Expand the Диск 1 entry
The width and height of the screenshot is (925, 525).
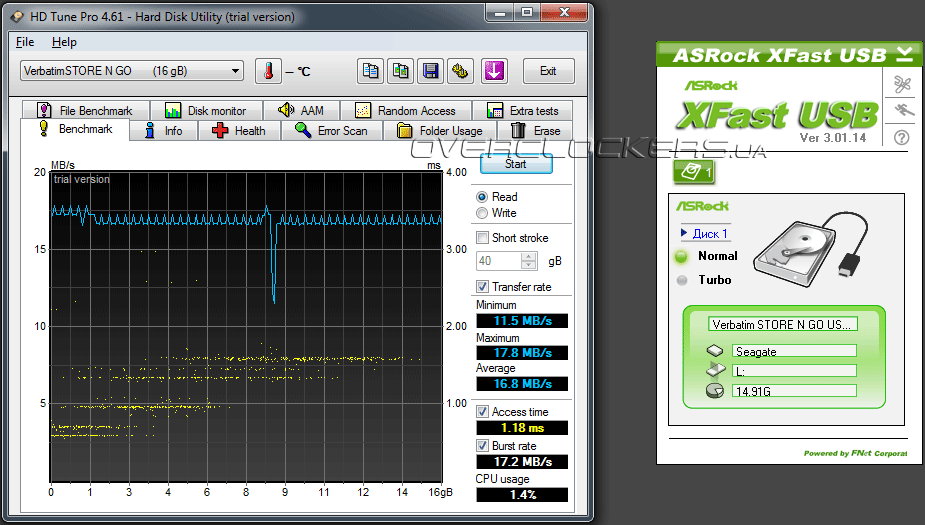coord(707,234)
